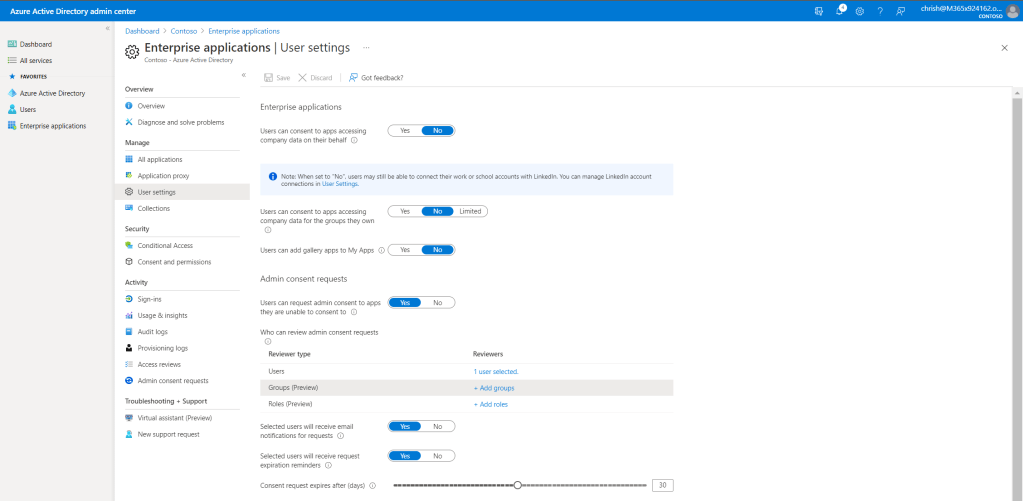This screenshot has width=1023, height=501.
Task: Click the notifications bell icon
Action: coord(840,10)
